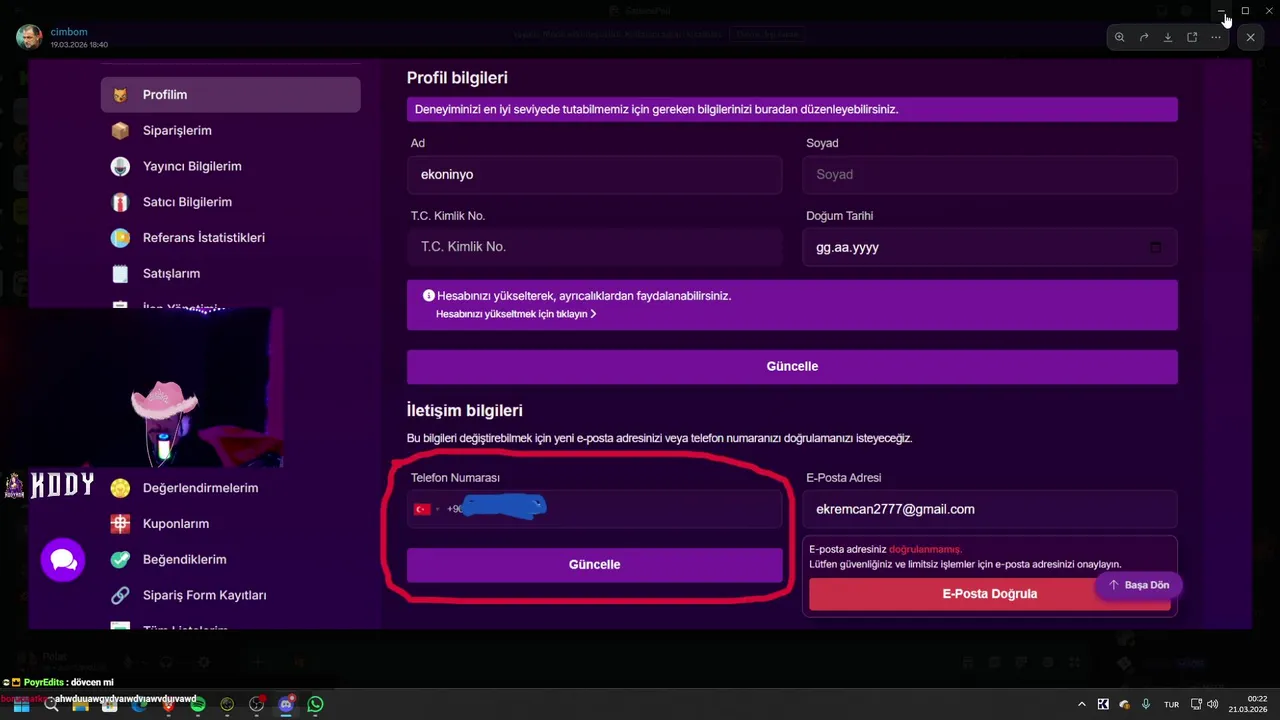Click the Telefon Numarası input field
Image resolution: width=1280 pixels, height=720 pixels.
click(x=594, y=509)
